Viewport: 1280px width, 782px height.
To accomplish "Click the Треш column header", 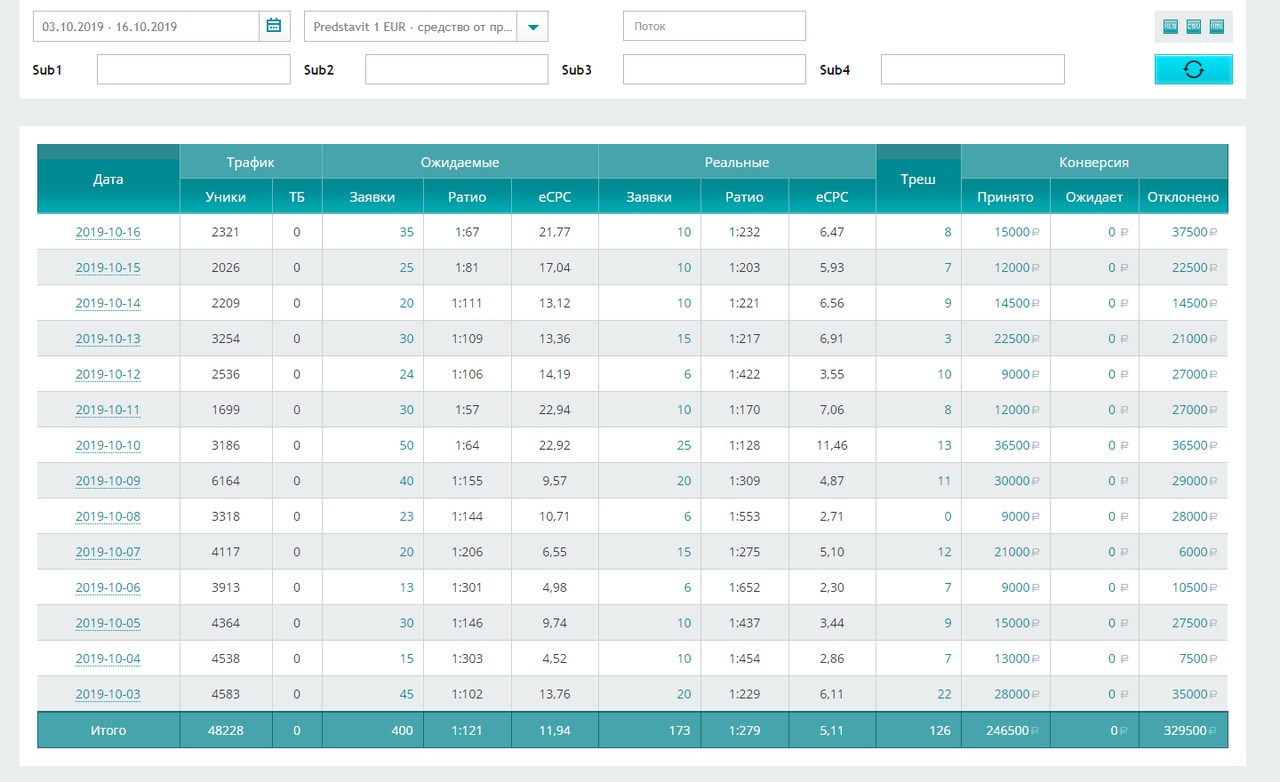I will pyautogui.click(x=918, y=179).
